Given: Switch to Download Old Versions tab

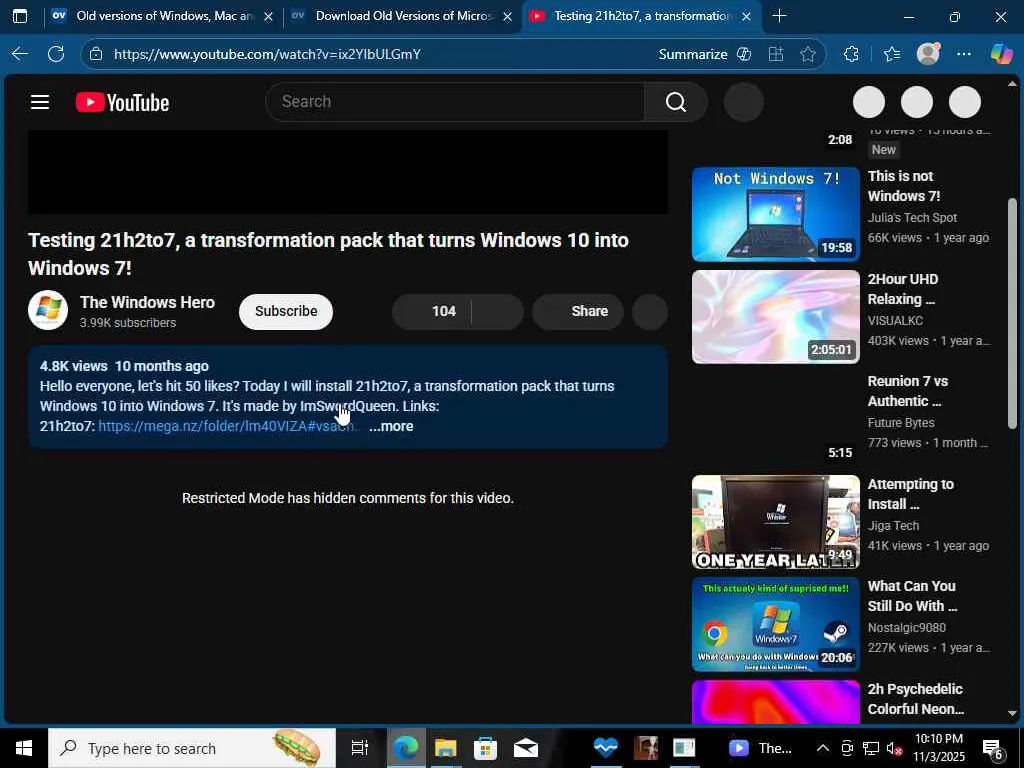Looking at the screenshot, I should pyautogui.click(x=404, y=16).
